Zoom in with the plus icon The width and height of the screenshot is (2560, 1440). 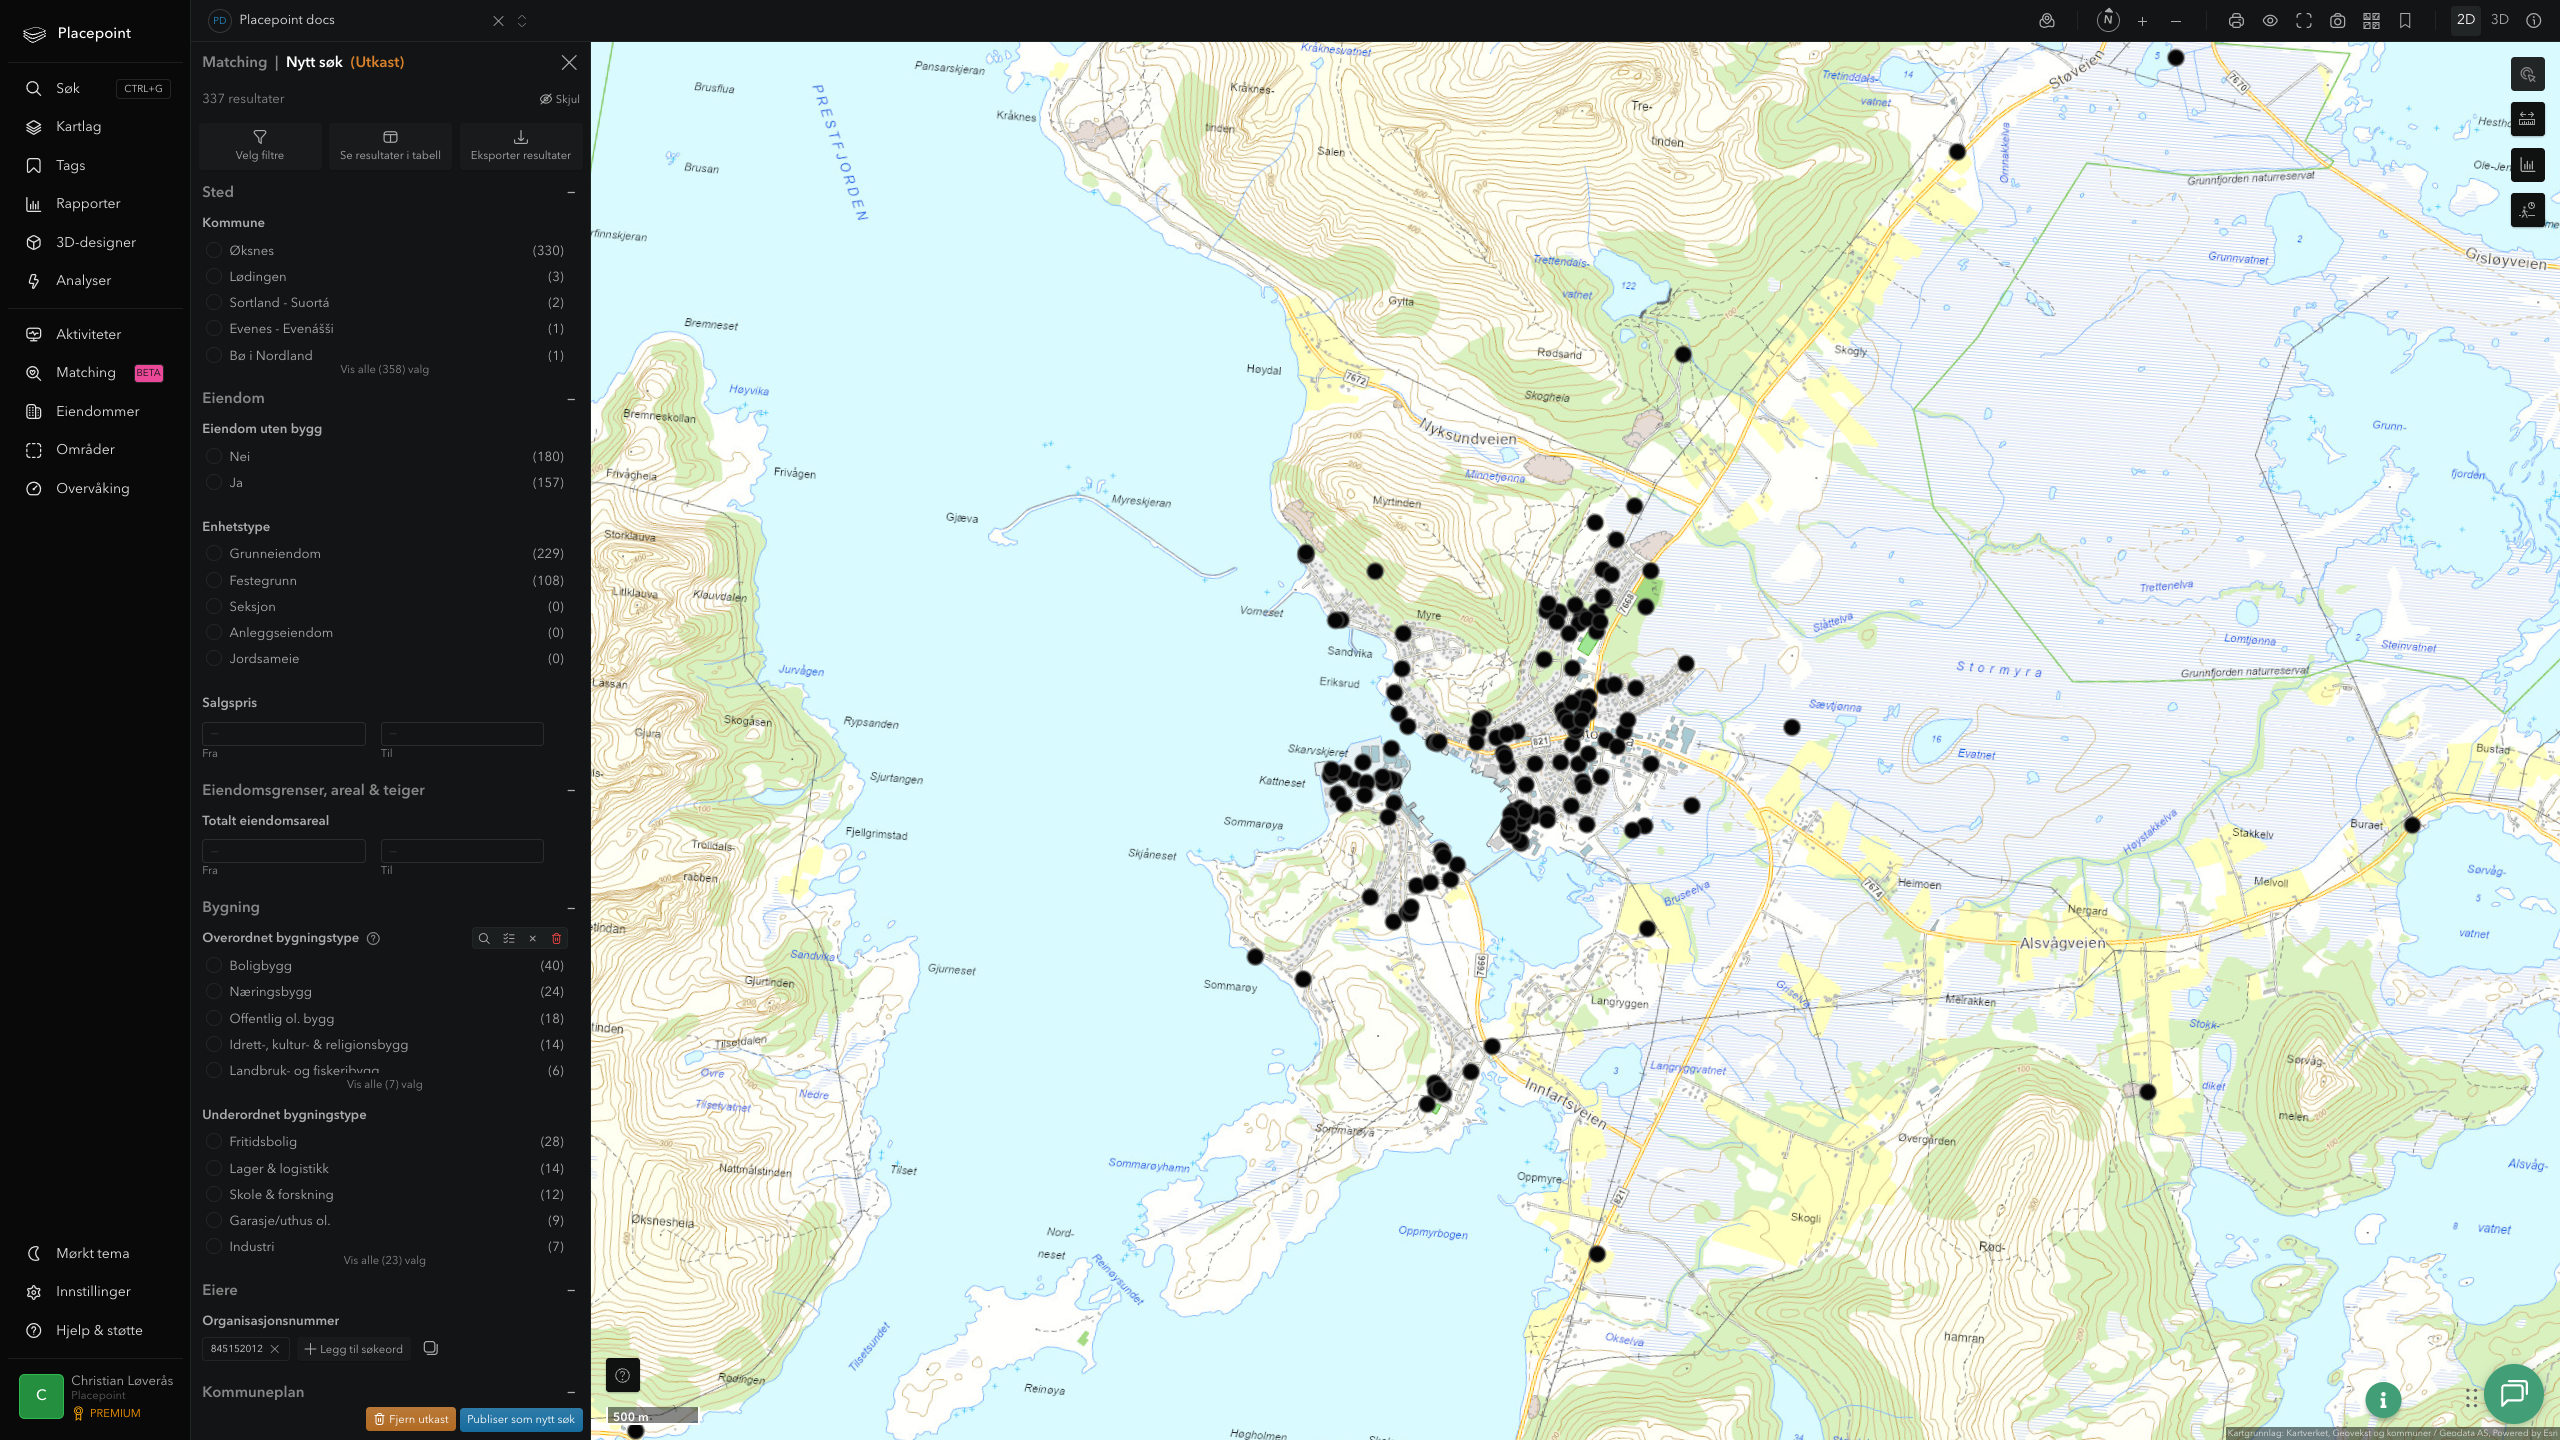[x=2142, y=21]
